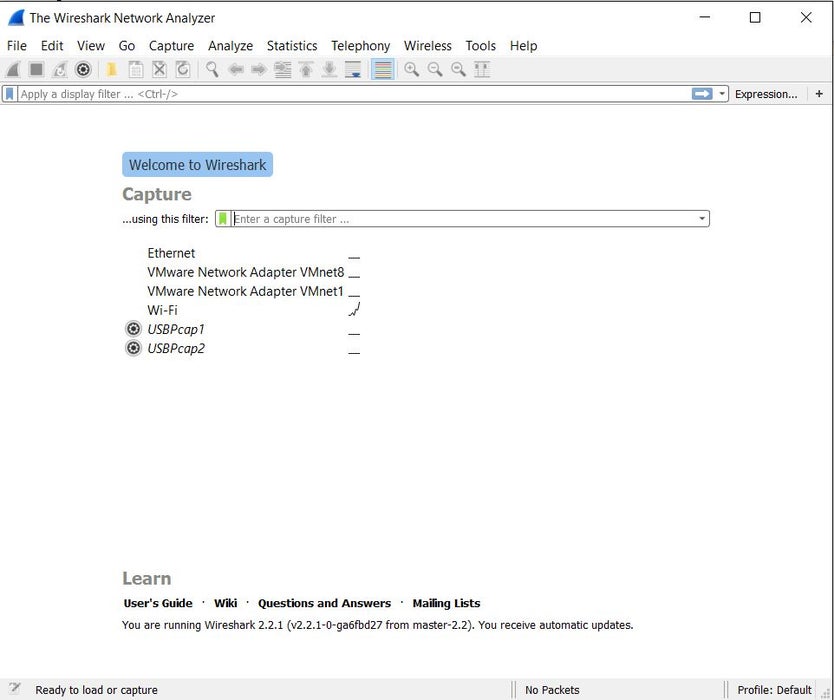Open the Go menu
Screen dimensions: 834x700
click(127, 46)
